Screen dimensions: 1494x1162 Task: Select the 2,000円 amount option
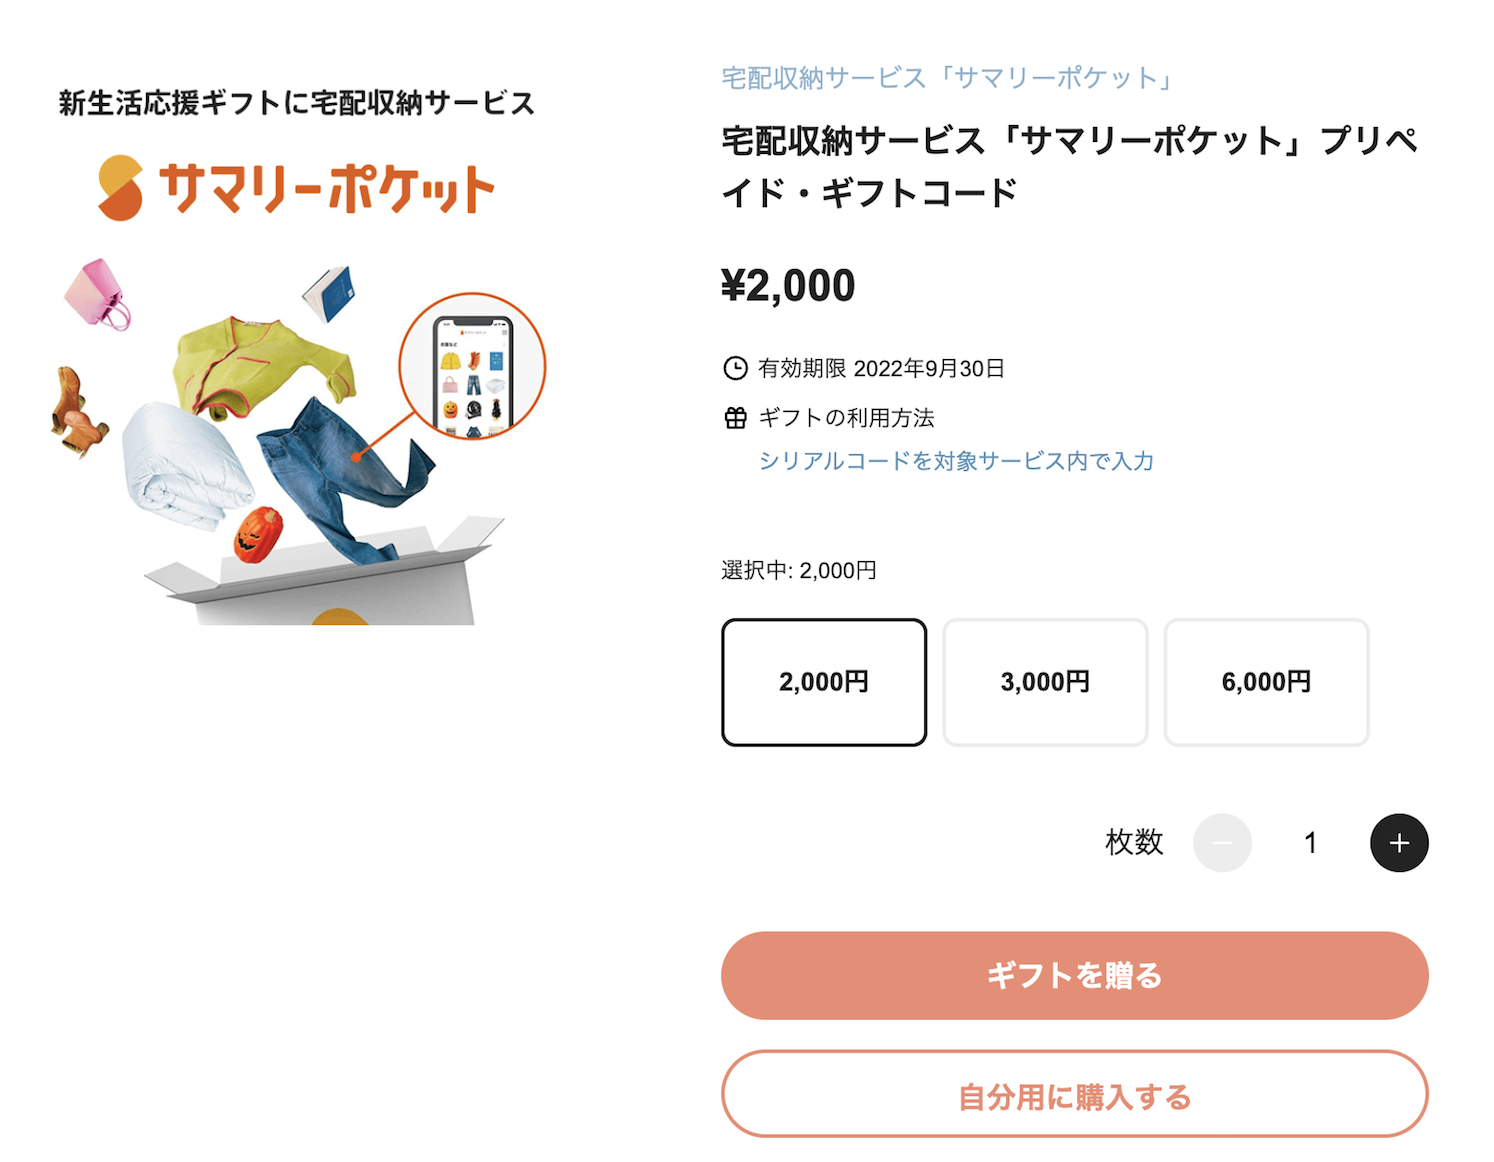824,682
